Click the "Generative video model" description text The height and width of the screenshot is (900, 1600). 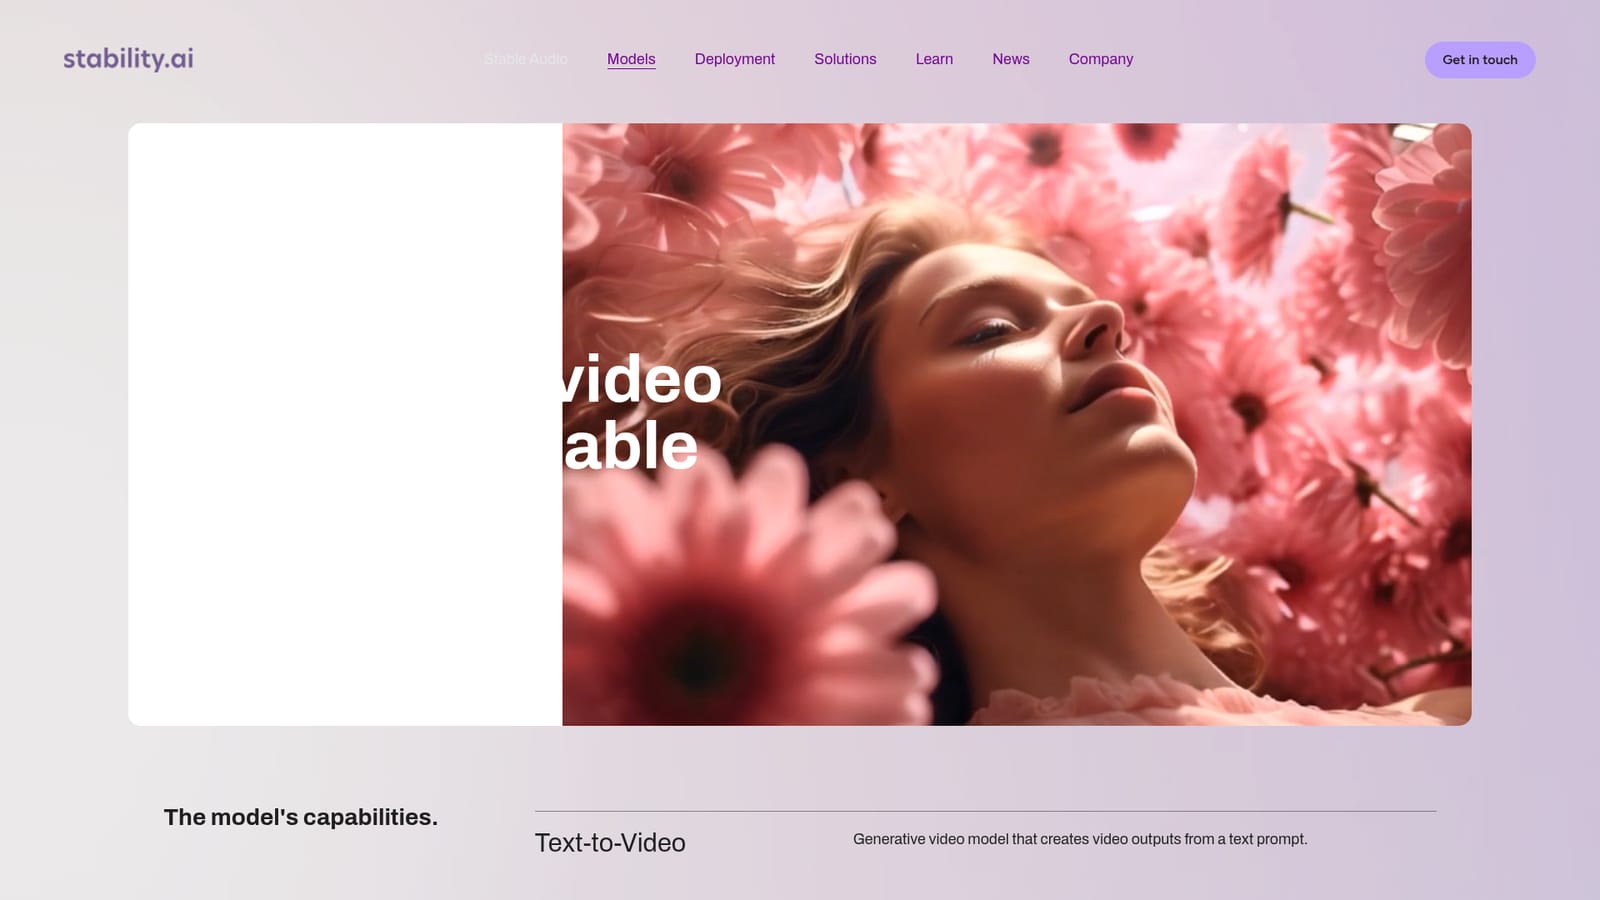1080,839
